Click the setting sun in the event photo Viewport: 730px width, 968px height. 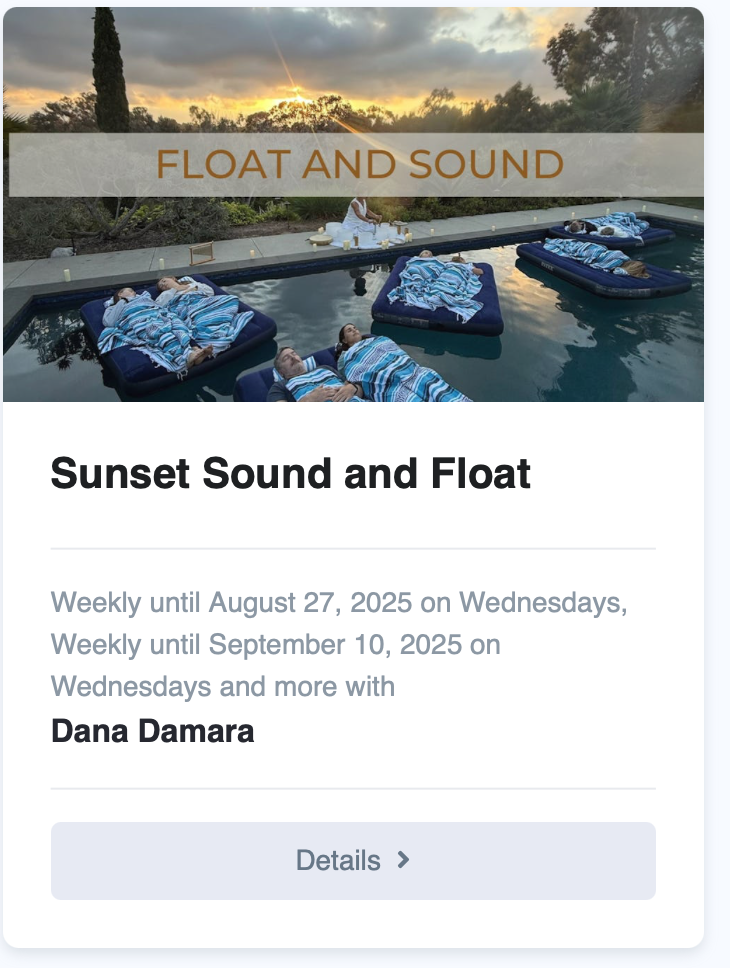298,96
